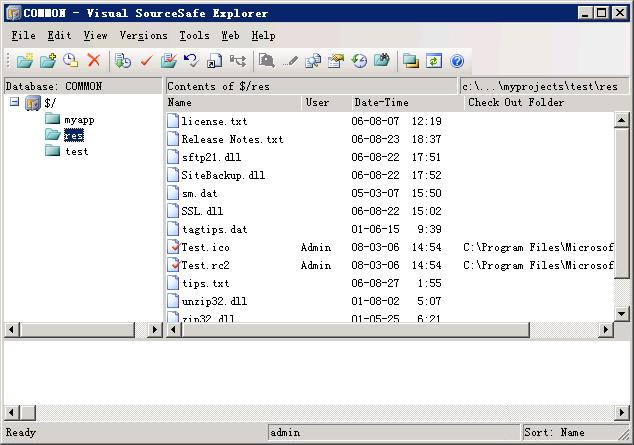Click the Undo Check Out icon
Image resolution: width=634 pixels, height=445 pixels.
pyautogui.click(x=191, y=61)
